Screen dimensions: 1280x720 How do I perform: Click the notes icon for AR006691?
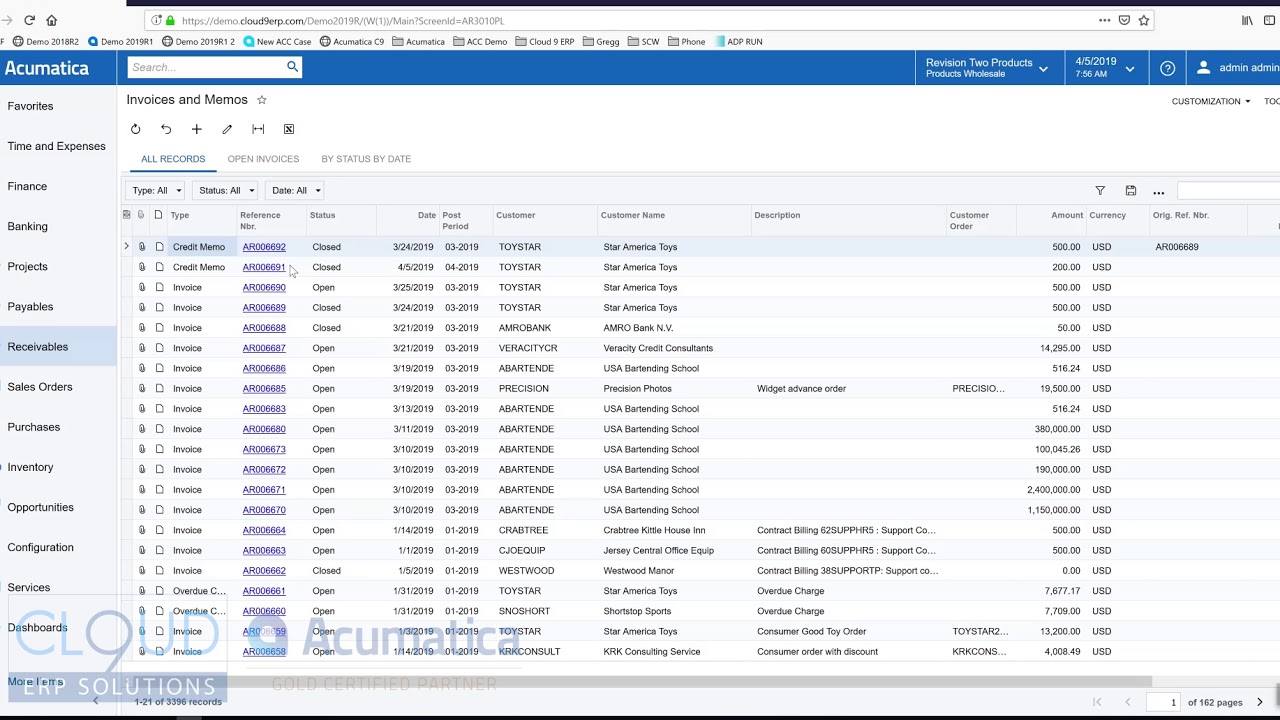159,267
